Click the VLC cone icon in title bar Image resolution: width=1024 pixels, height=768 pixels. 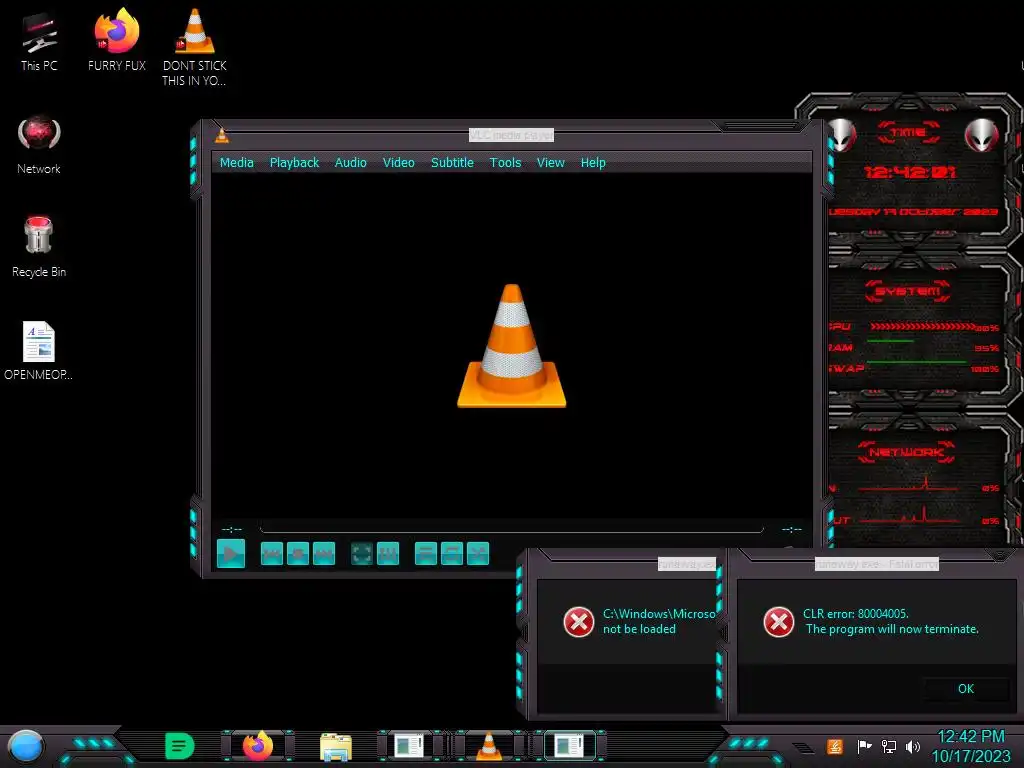click(x=222, y=135)
